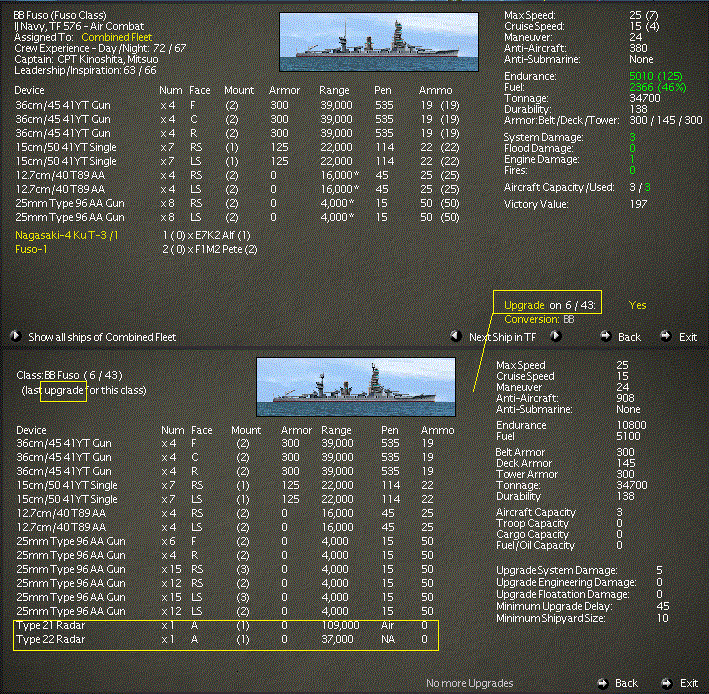Go to previous ship in TF arrow
The height and width of the screenshot is (694, 709).
coord(456,336)
